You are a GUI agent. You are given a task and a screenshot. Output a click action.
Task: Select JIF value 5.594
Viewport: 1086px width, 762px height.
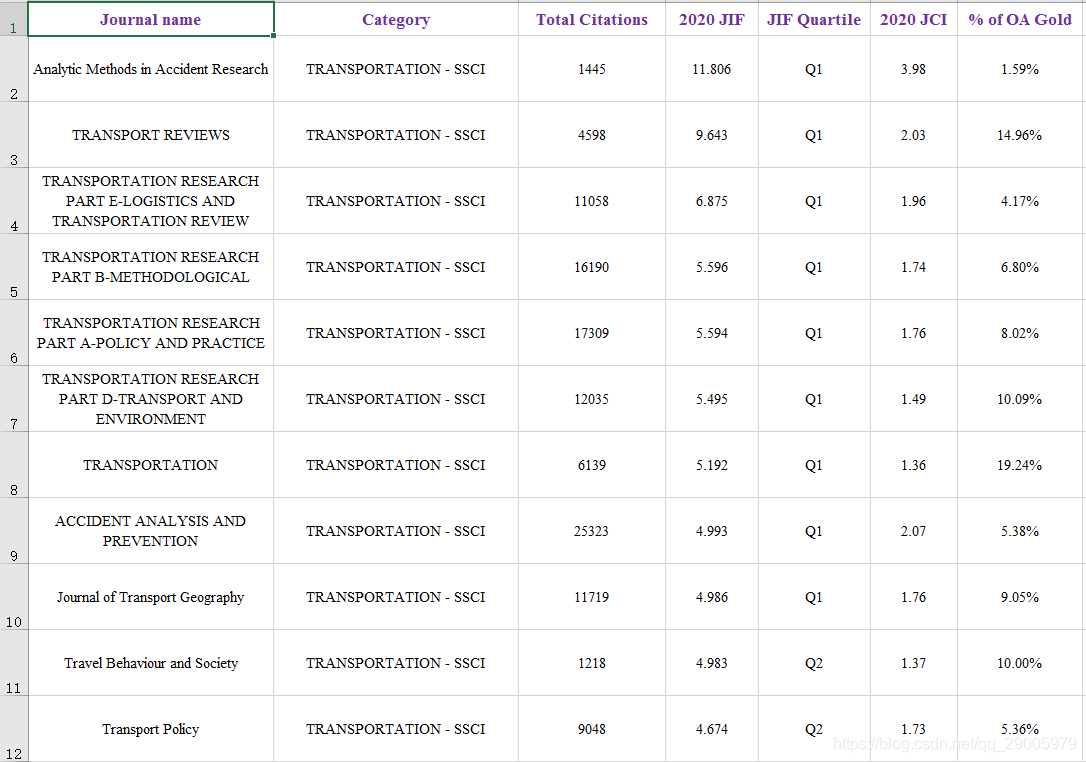click(711, 333)
